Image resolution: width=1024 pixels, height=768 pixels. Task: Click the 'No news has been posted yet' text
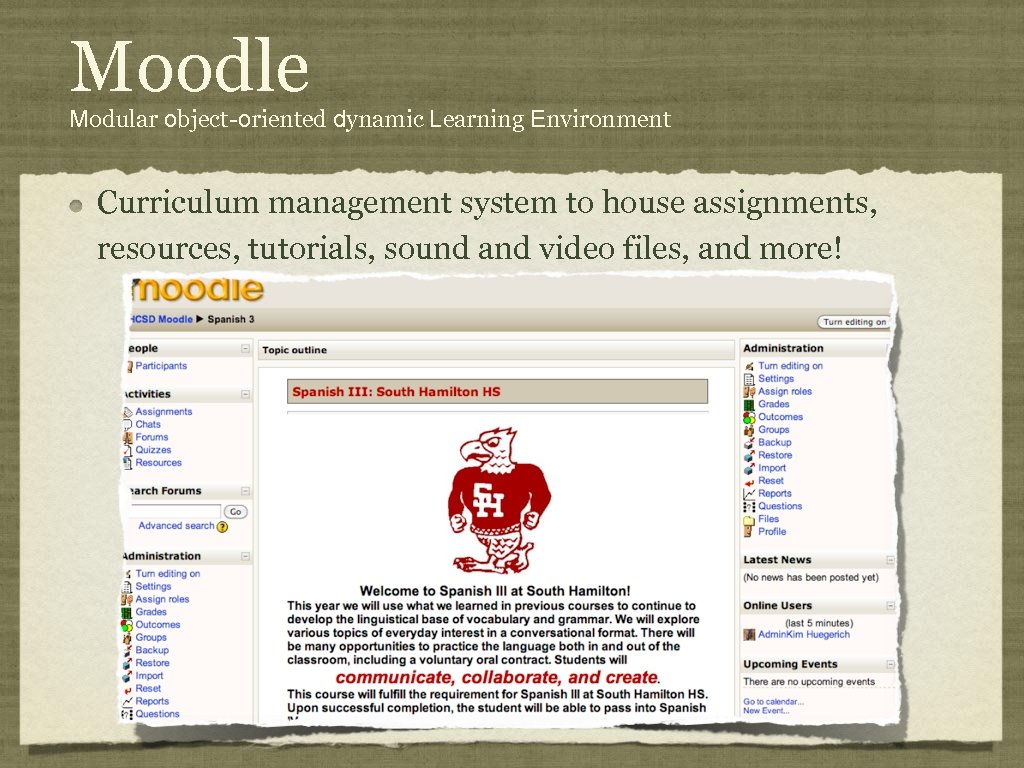click(811, 578)
